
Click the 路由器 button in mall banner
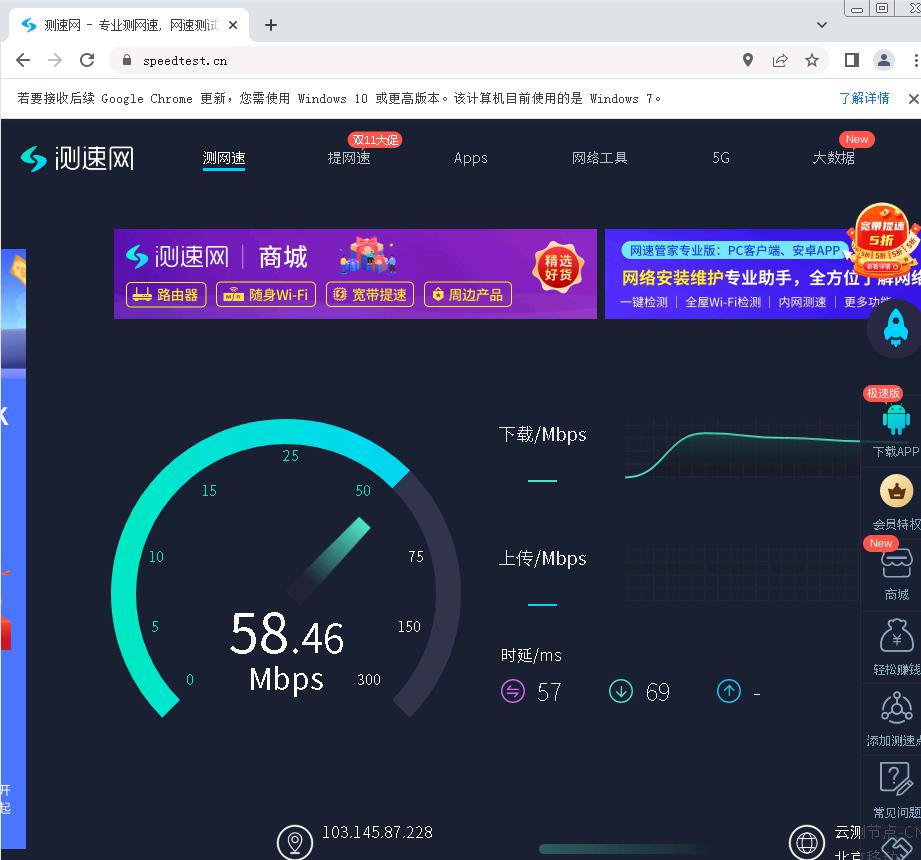[167, 295]
